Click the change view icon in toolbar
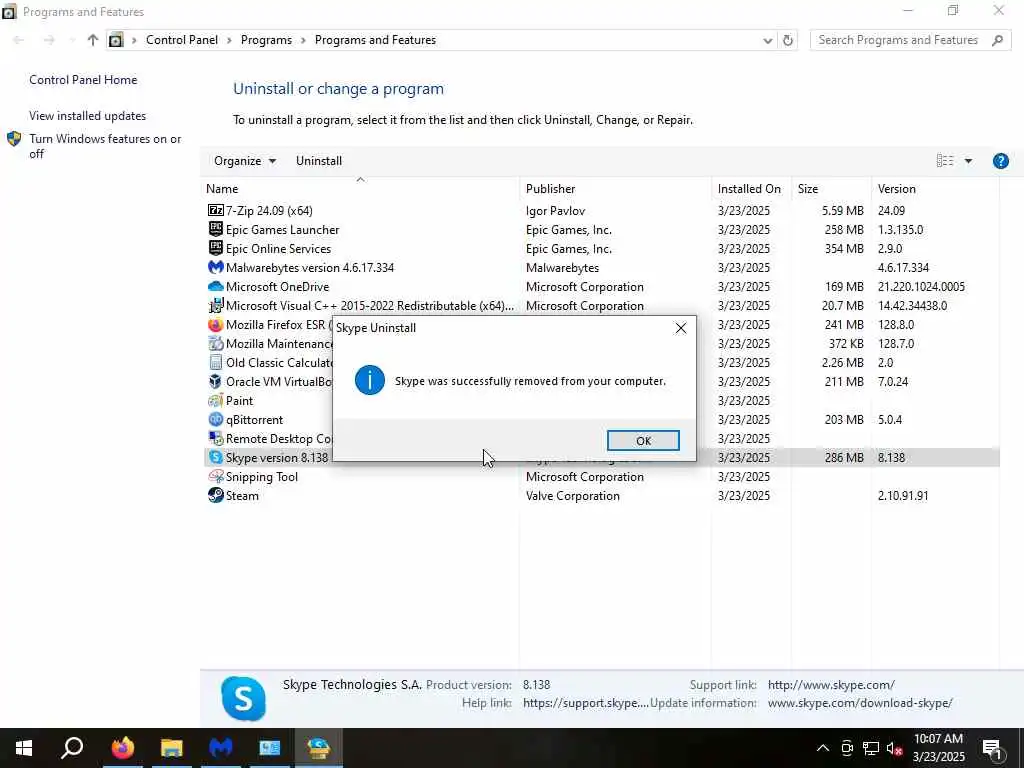The width and height of the screenshot is (1024, 768). point(944,161)
